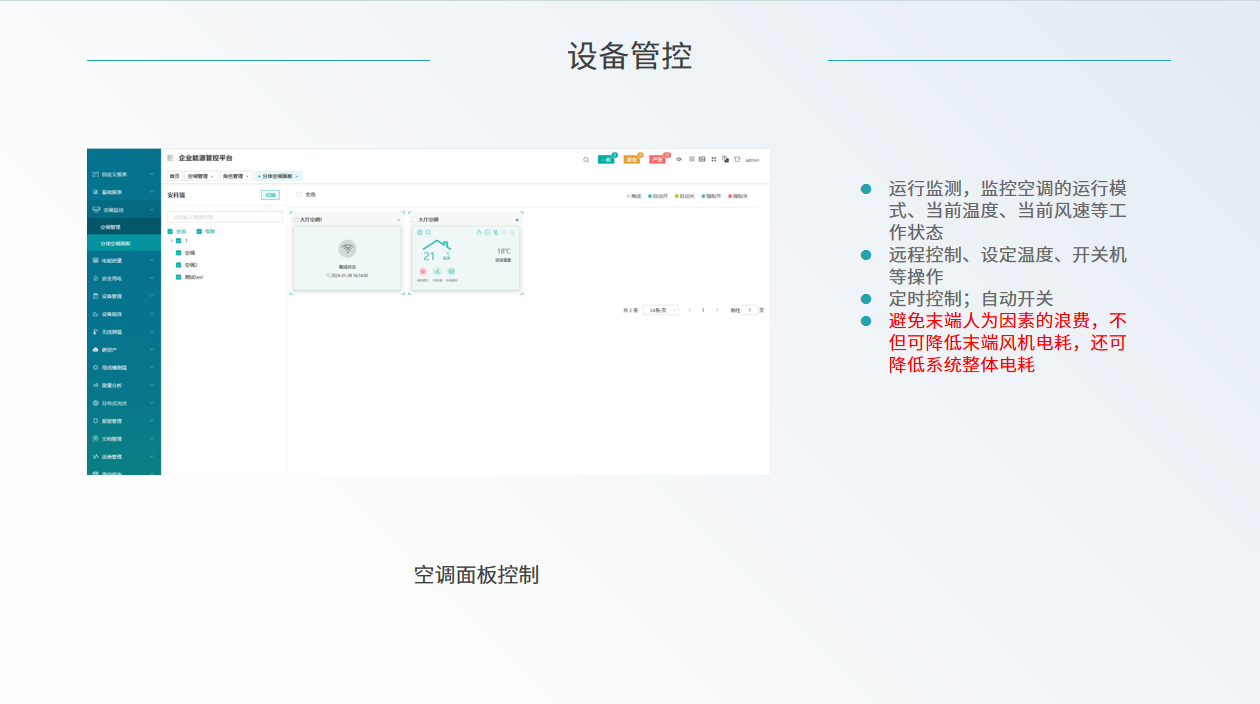Viewport: 1260px width, 704px height.
Task: Click the search magnifier icon in header
Action: tap(586, 160)
